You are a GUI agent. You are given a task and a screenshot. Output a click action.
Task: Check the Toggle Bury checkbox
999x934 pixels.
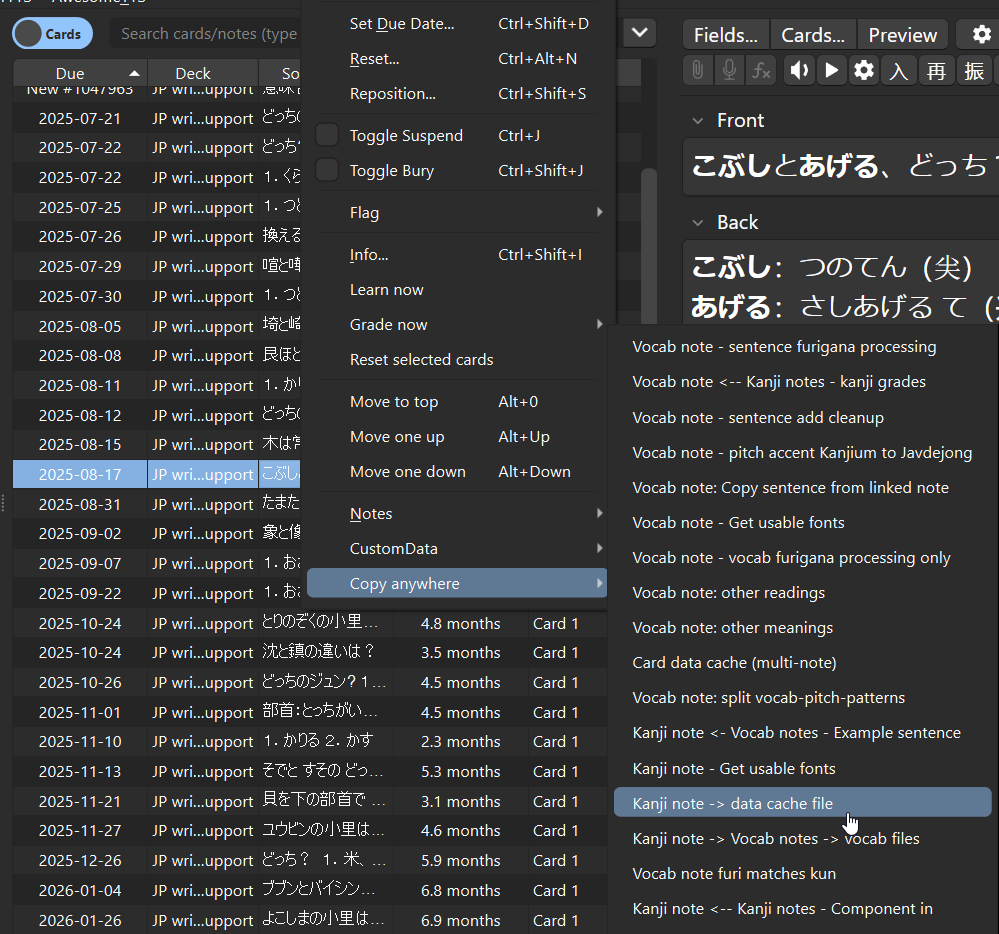click(327, 170)
